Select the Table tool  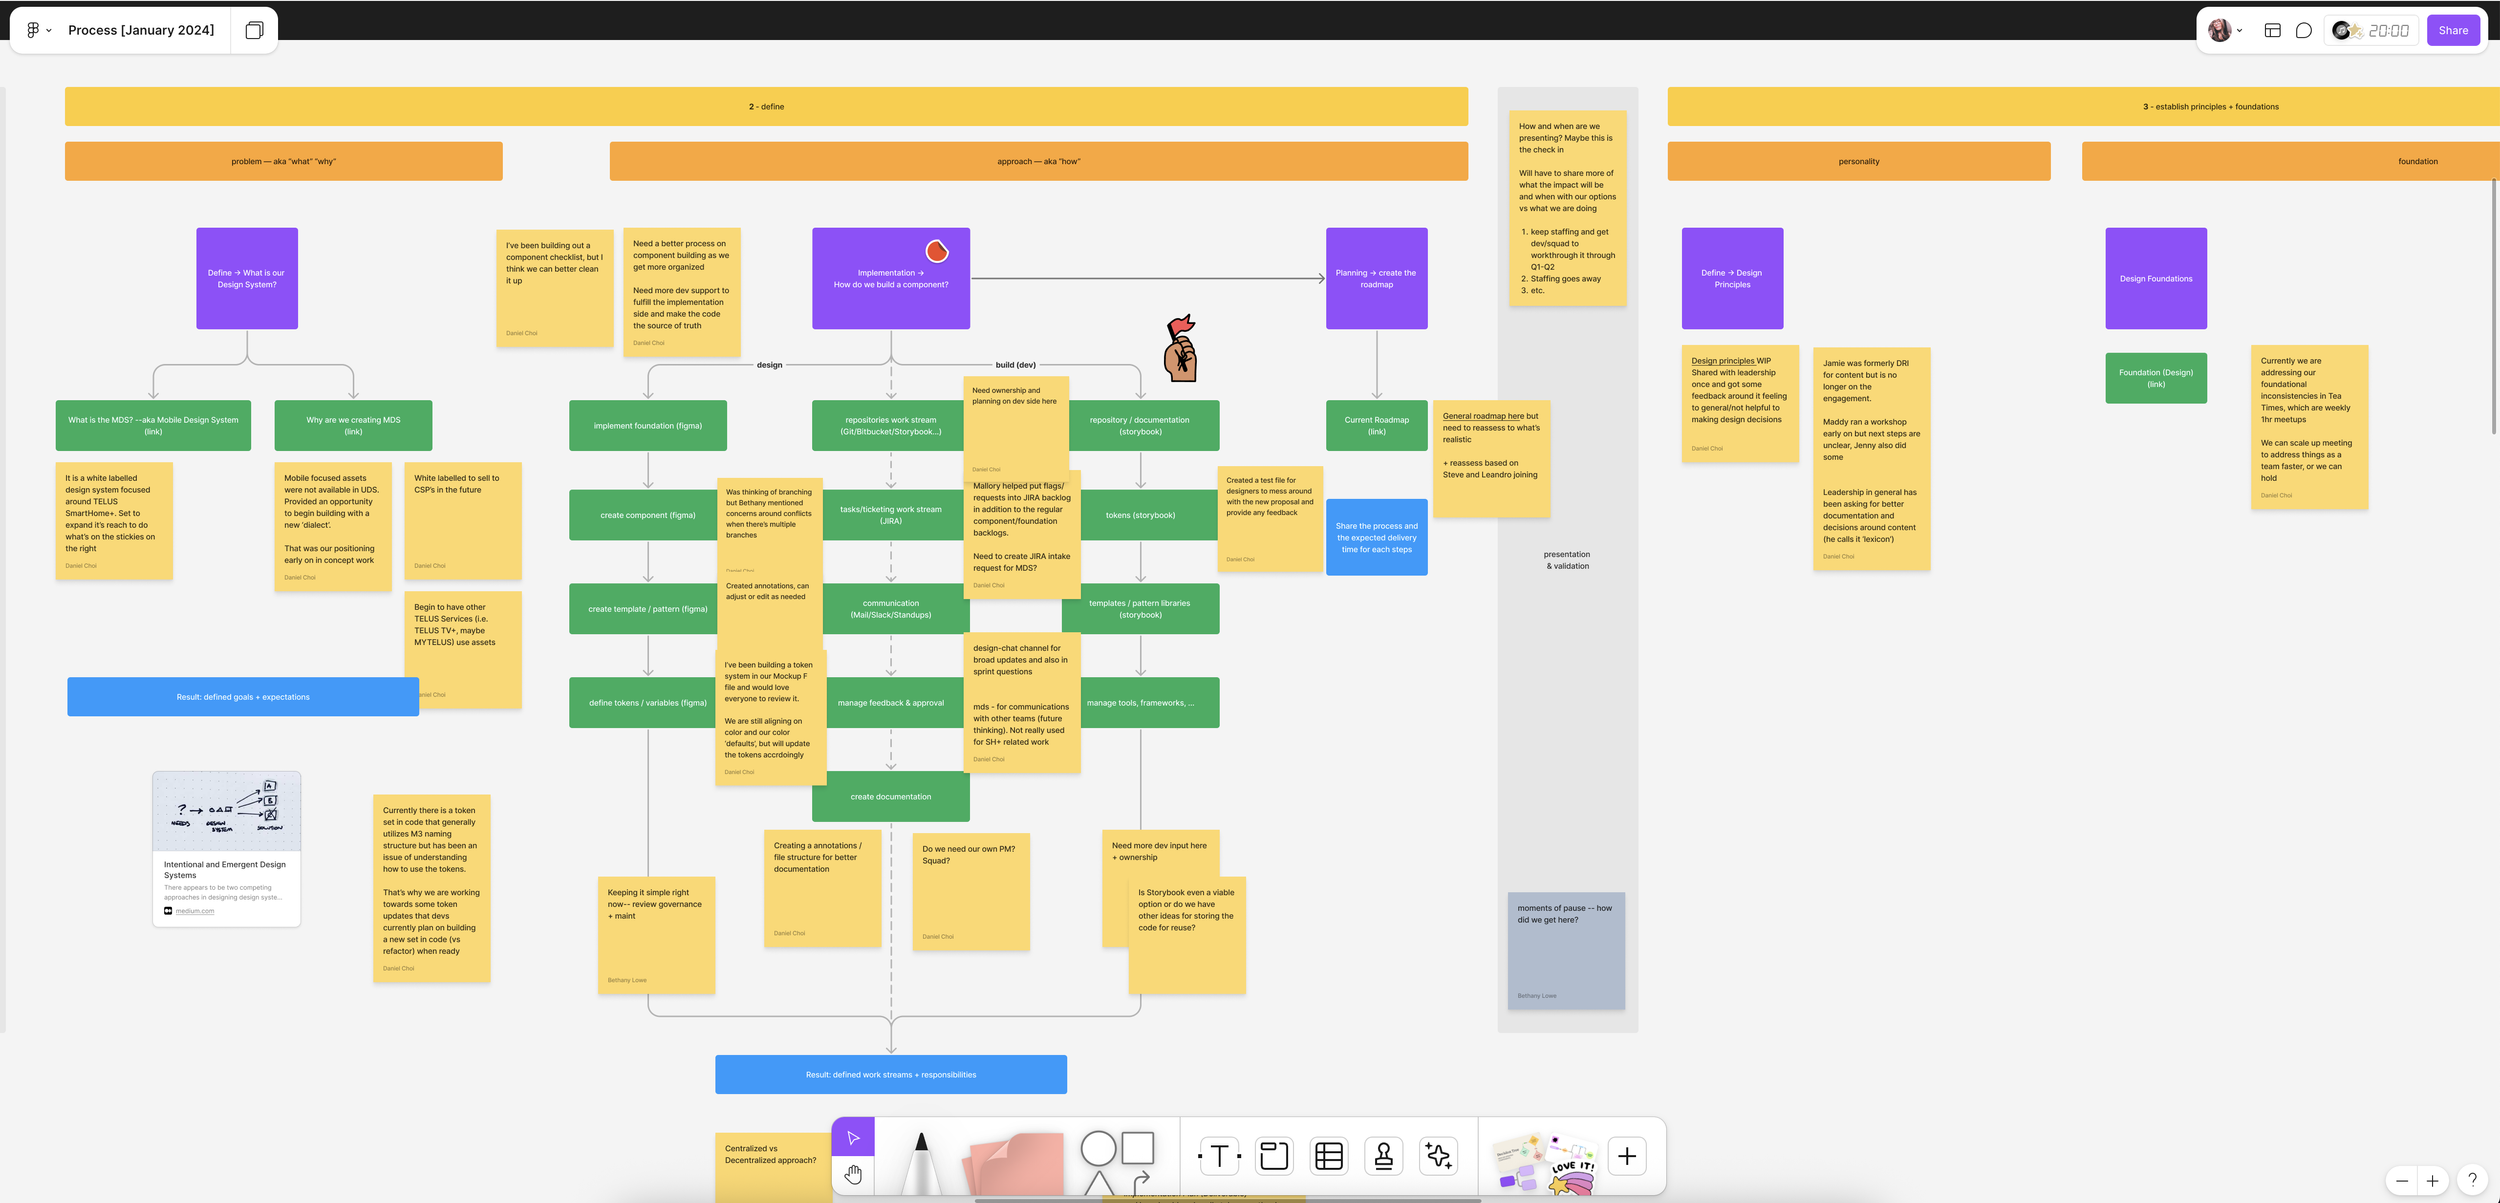pos(1329,1156)
